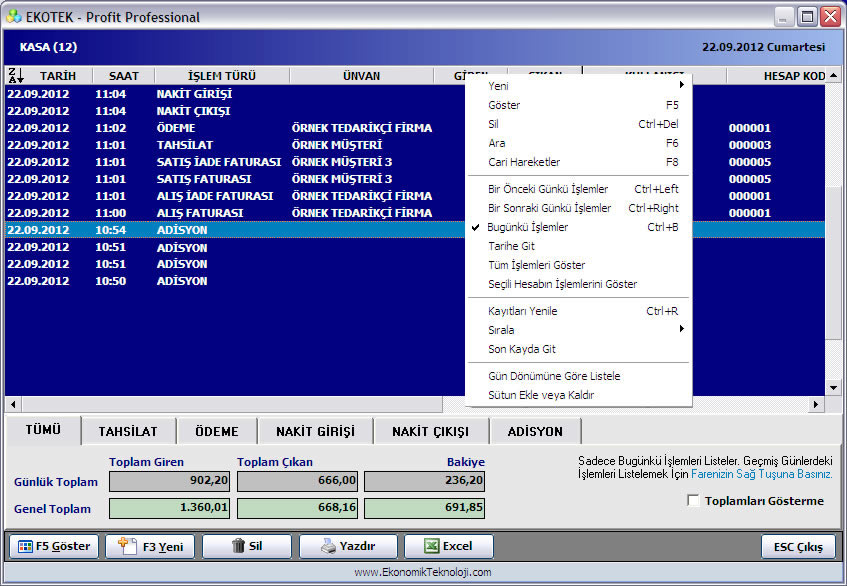Click the Excel spreadsheet icon
The width and height of the screenshot is (847, 586).
pos(432,547)
